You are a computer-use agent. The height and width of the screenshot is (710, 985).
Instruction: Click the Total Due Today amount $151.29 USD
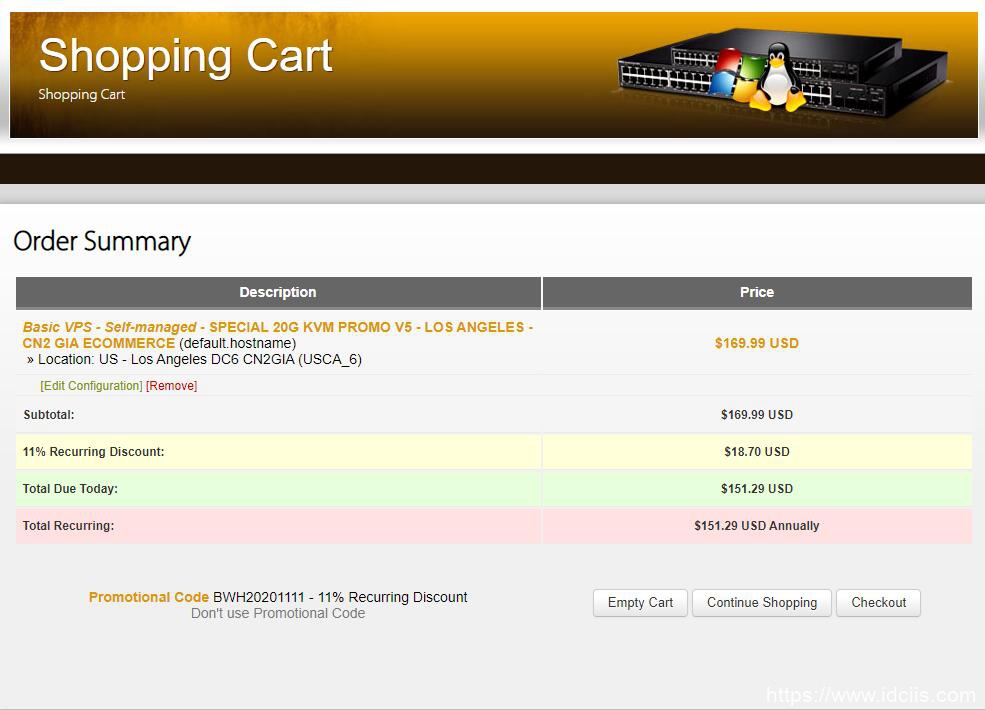[x=756, y=489]
